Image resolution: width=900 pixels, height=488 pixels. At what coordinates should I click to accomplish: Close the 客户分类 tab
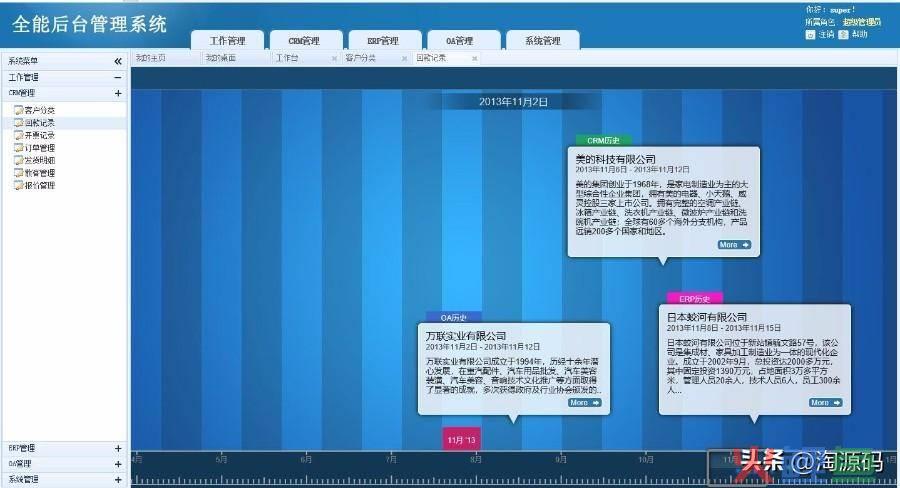point(404,59)
